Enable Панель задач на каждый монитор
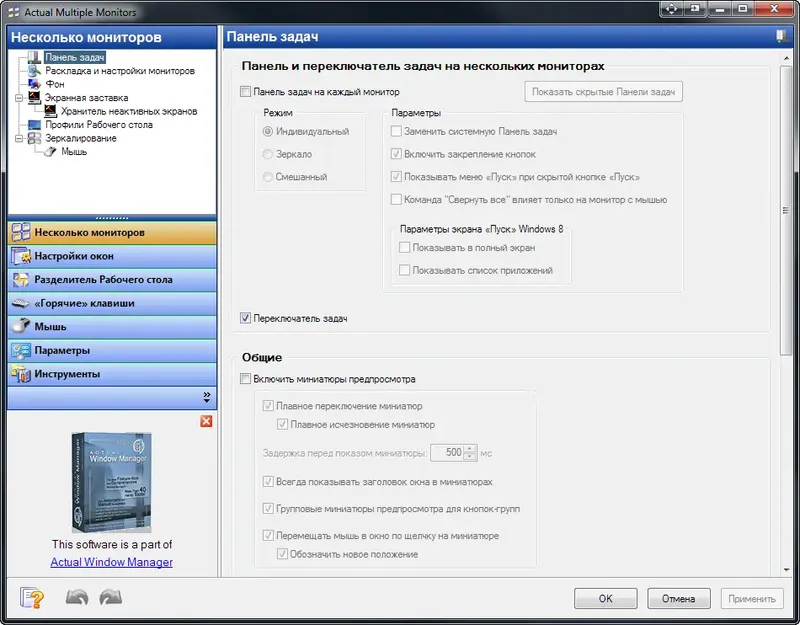Image resolution: width=800 pixels, height=625 pixels. click(x=244, y=91)
